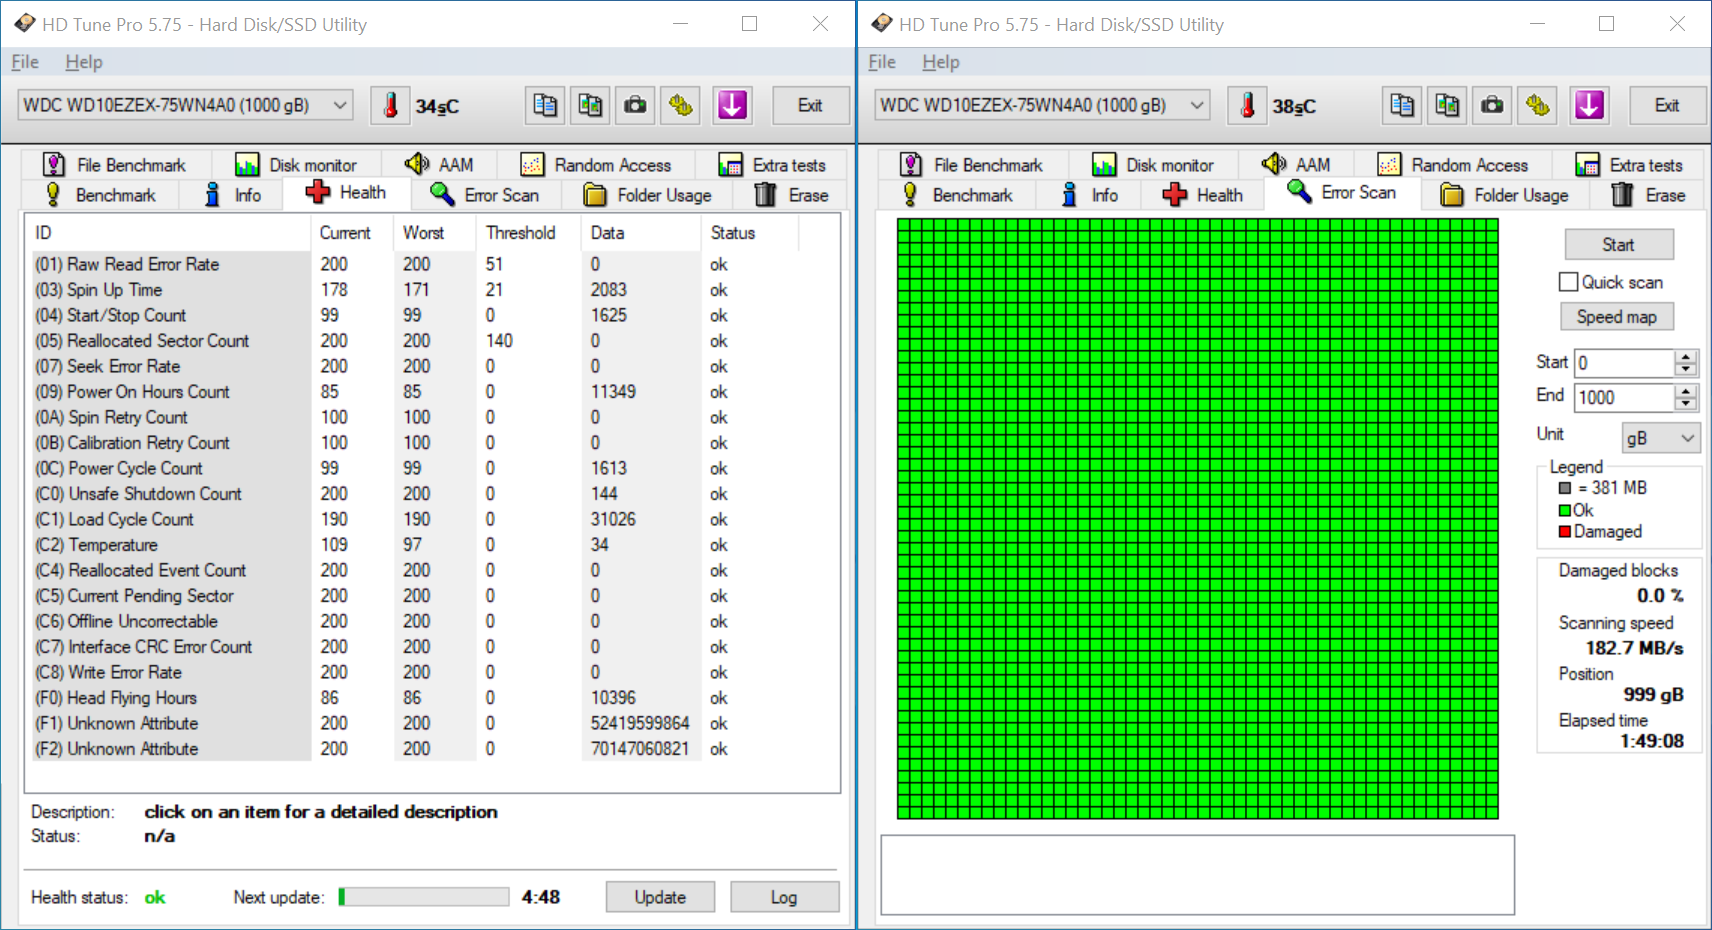Open Random Access tab in left window
Image resolution: width=1712 pixels, height=930 pixels.
[596, 165]
